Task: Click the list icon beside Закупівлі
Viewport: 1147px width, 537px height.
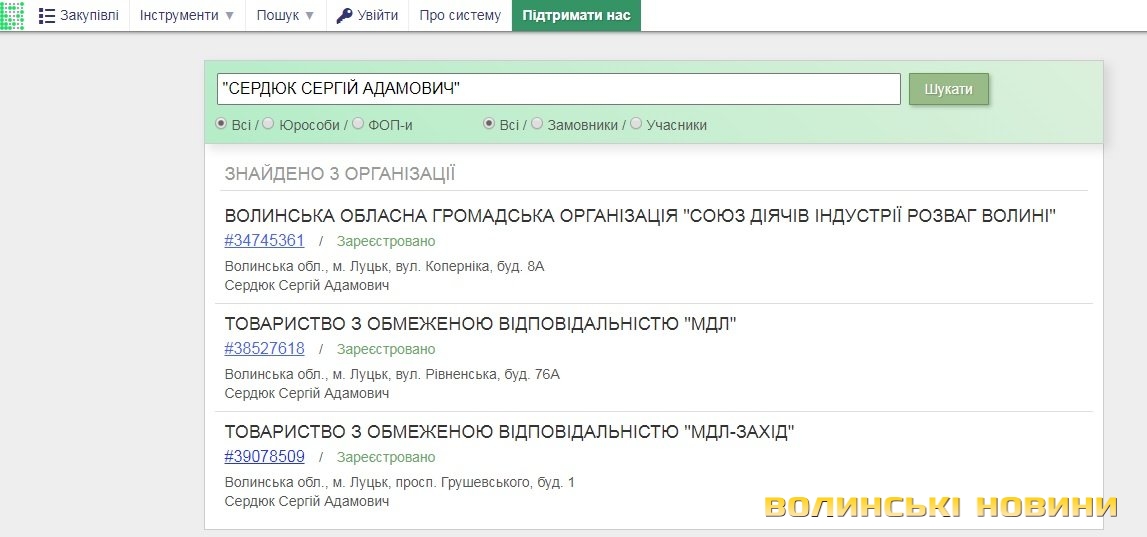Action: [x=47, y=16]
